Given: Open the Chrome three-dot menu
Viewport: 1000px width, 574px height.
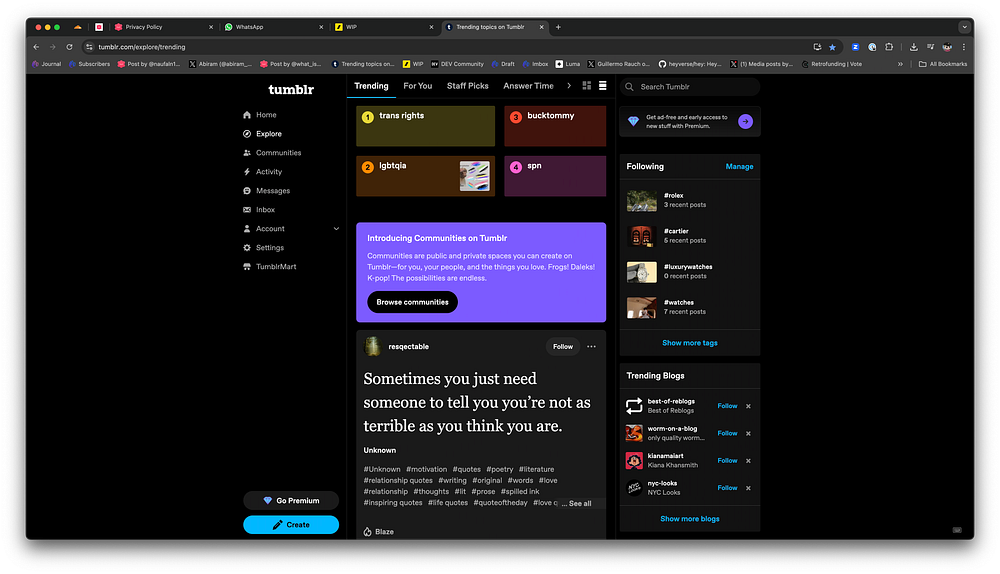Looking at the screenshot, I should tap(964, 47).
